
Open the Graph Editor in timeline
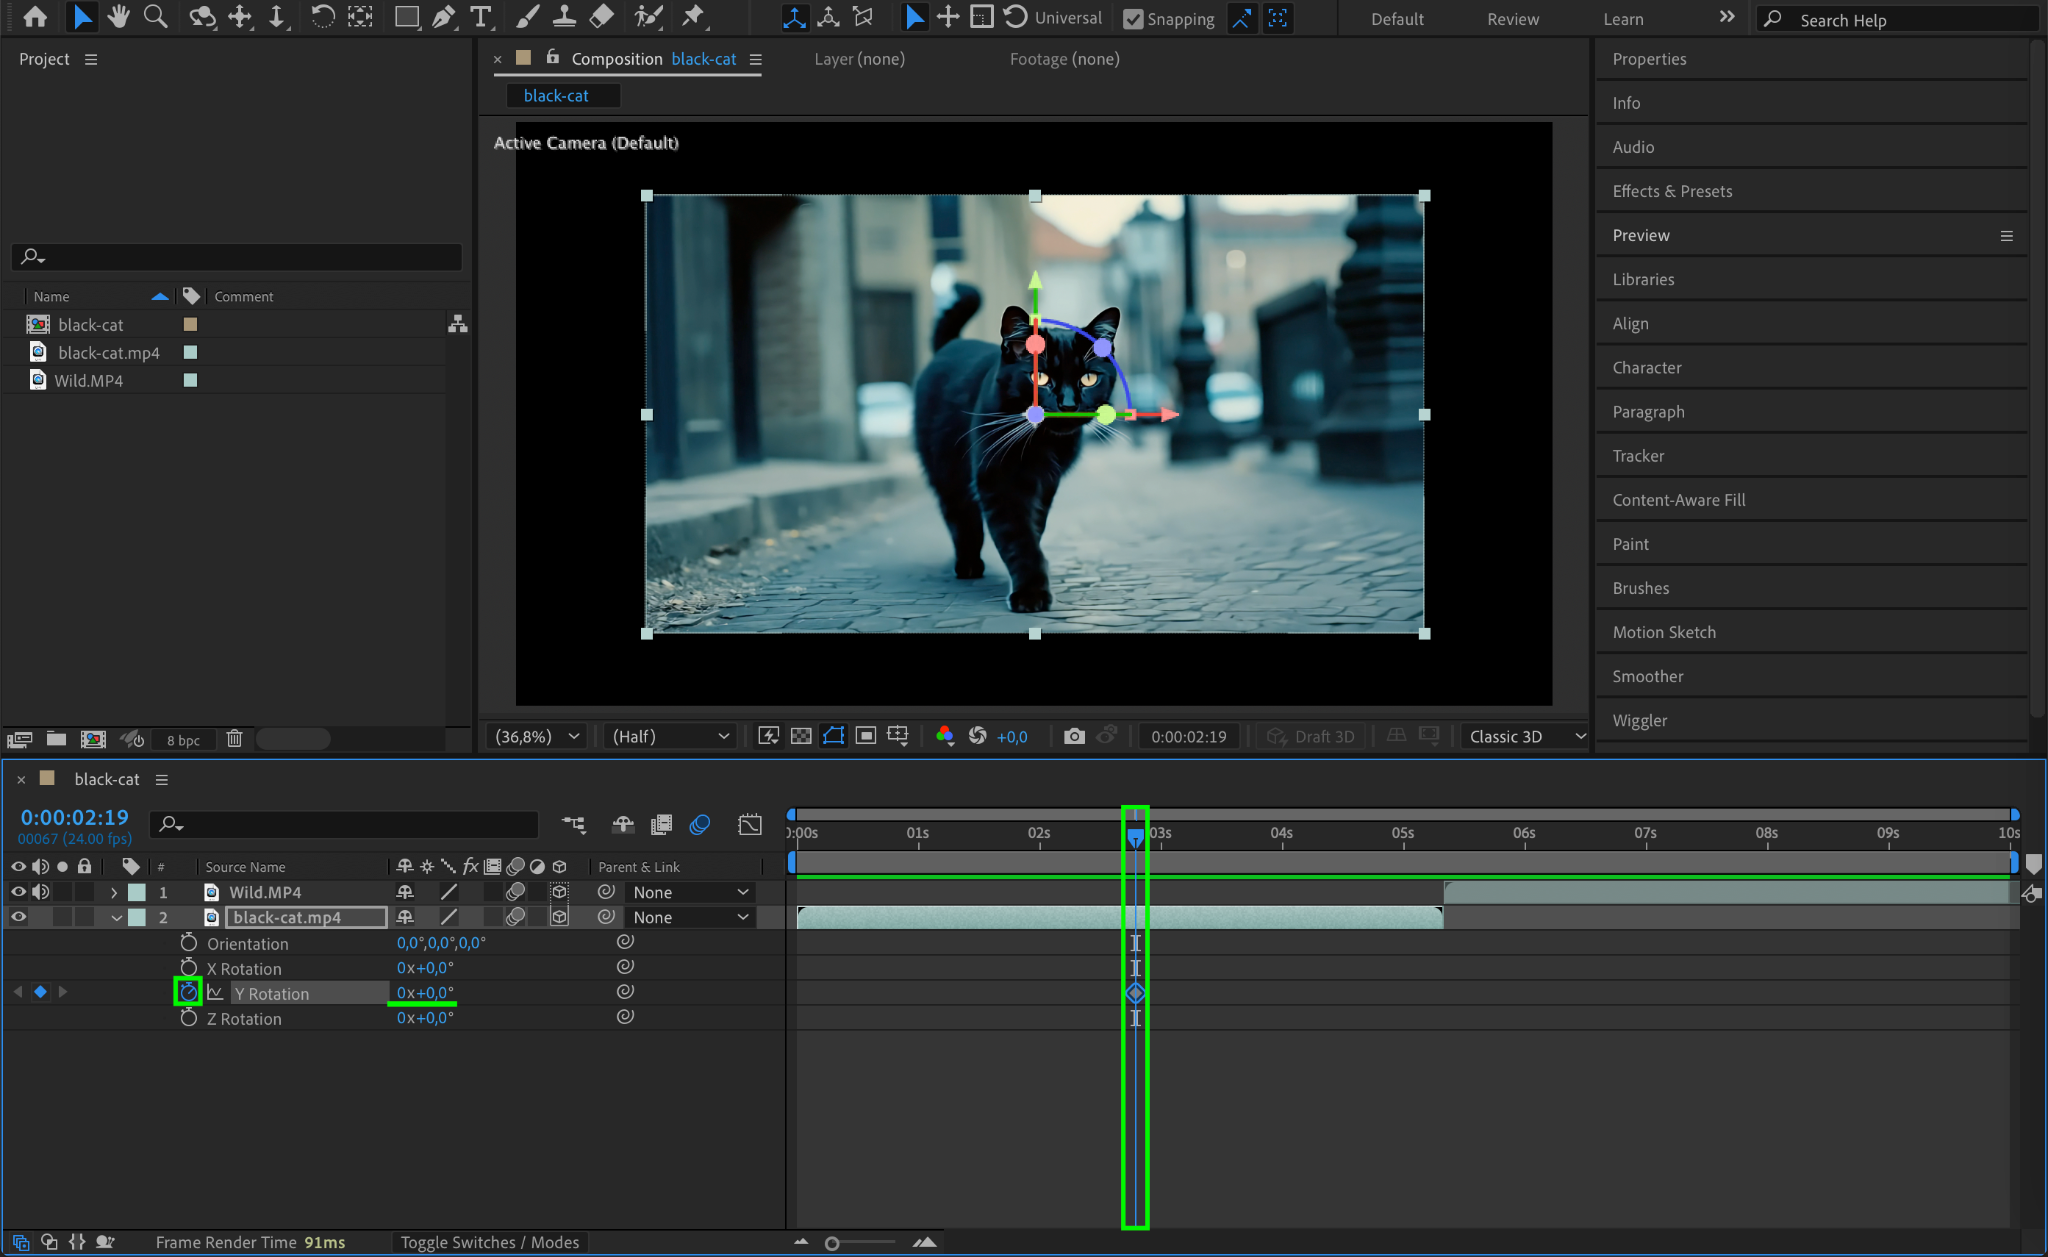point(750,824)
